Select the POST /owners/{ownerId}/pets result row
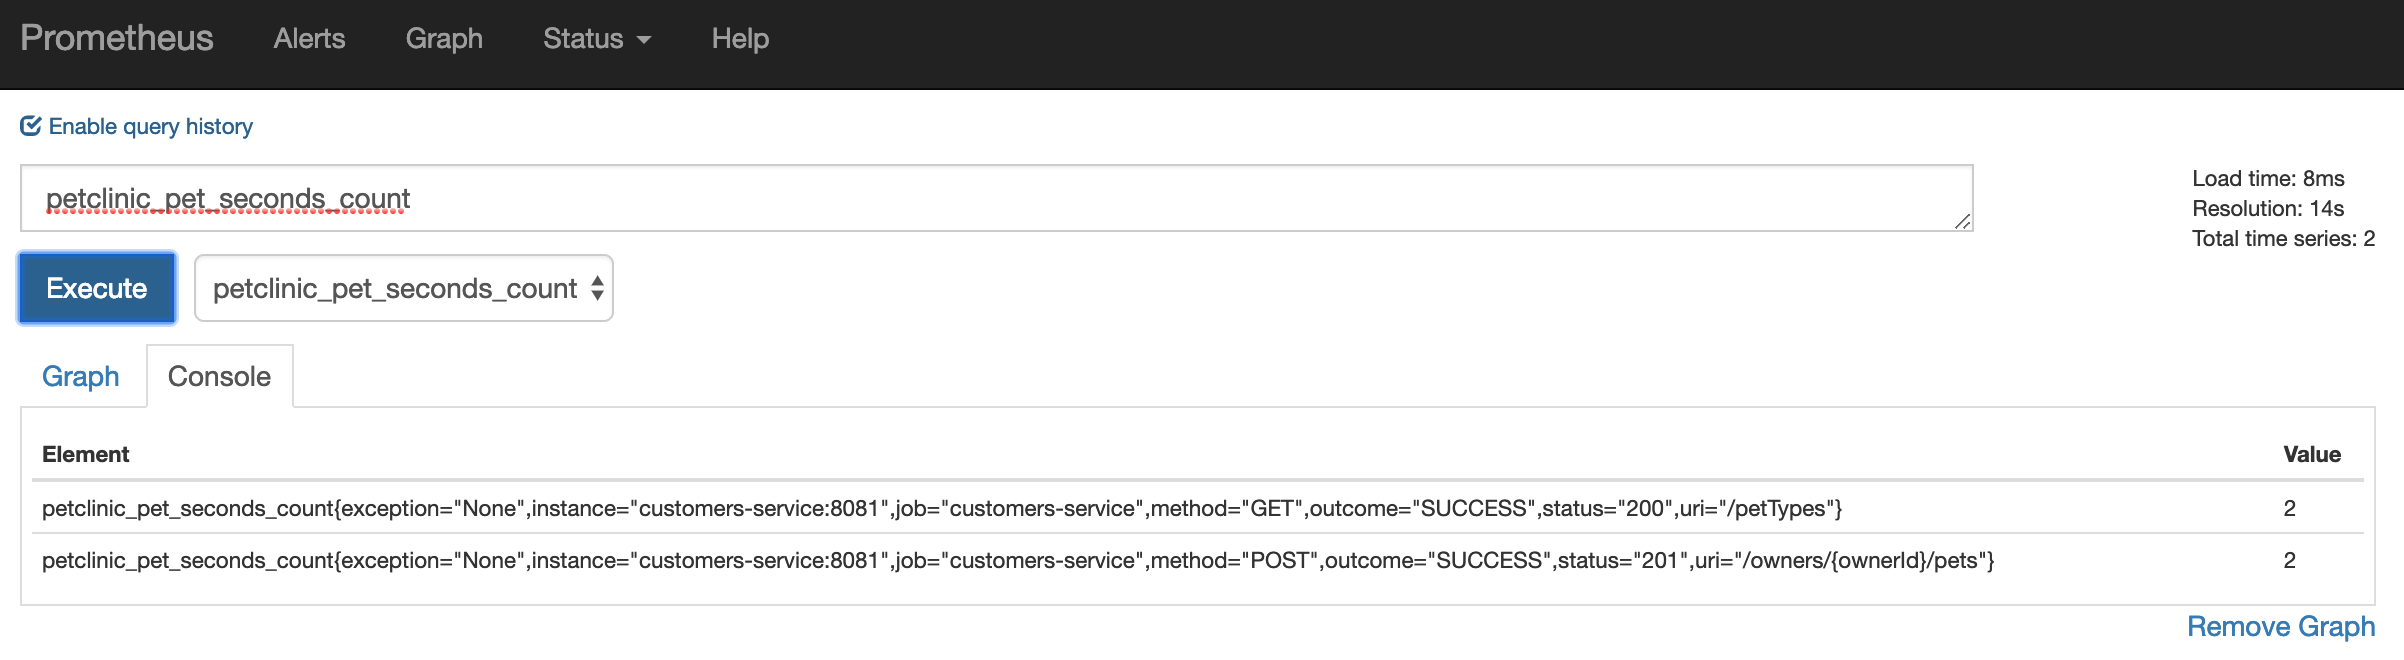2404x660 pixels. coord(1017,561)
